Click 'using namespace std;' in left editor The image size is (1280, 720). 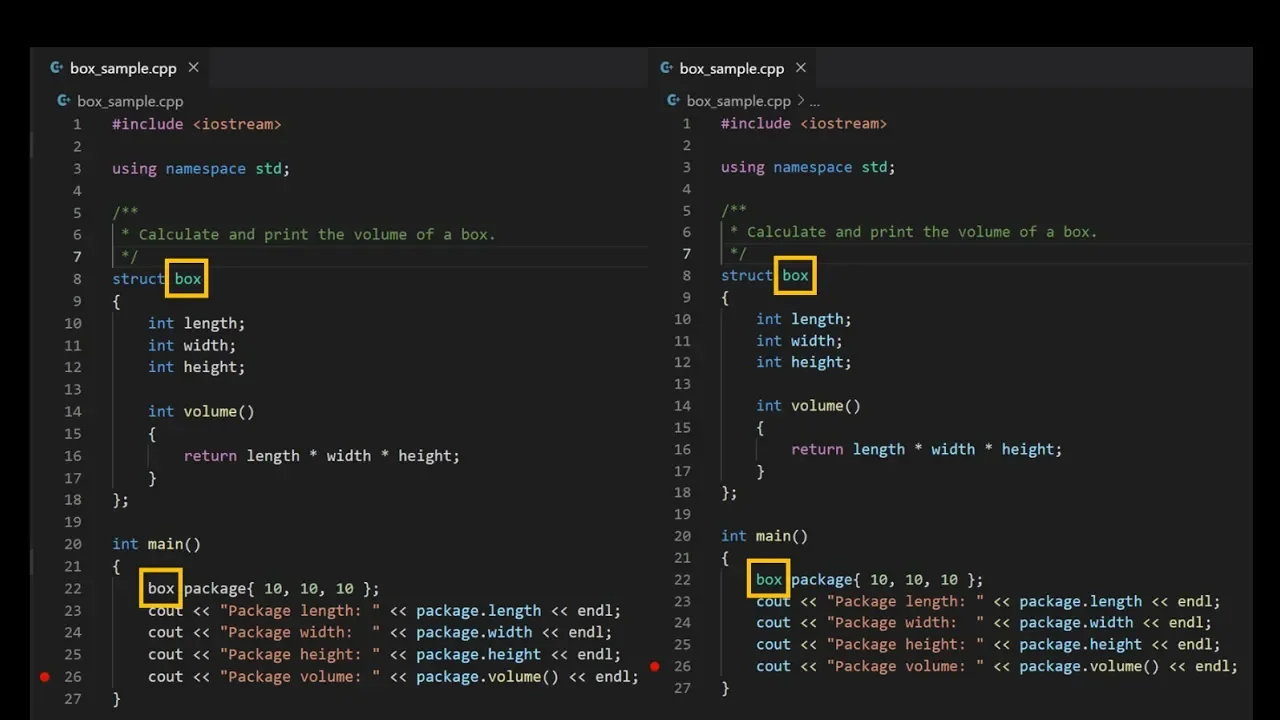point(201,168)
